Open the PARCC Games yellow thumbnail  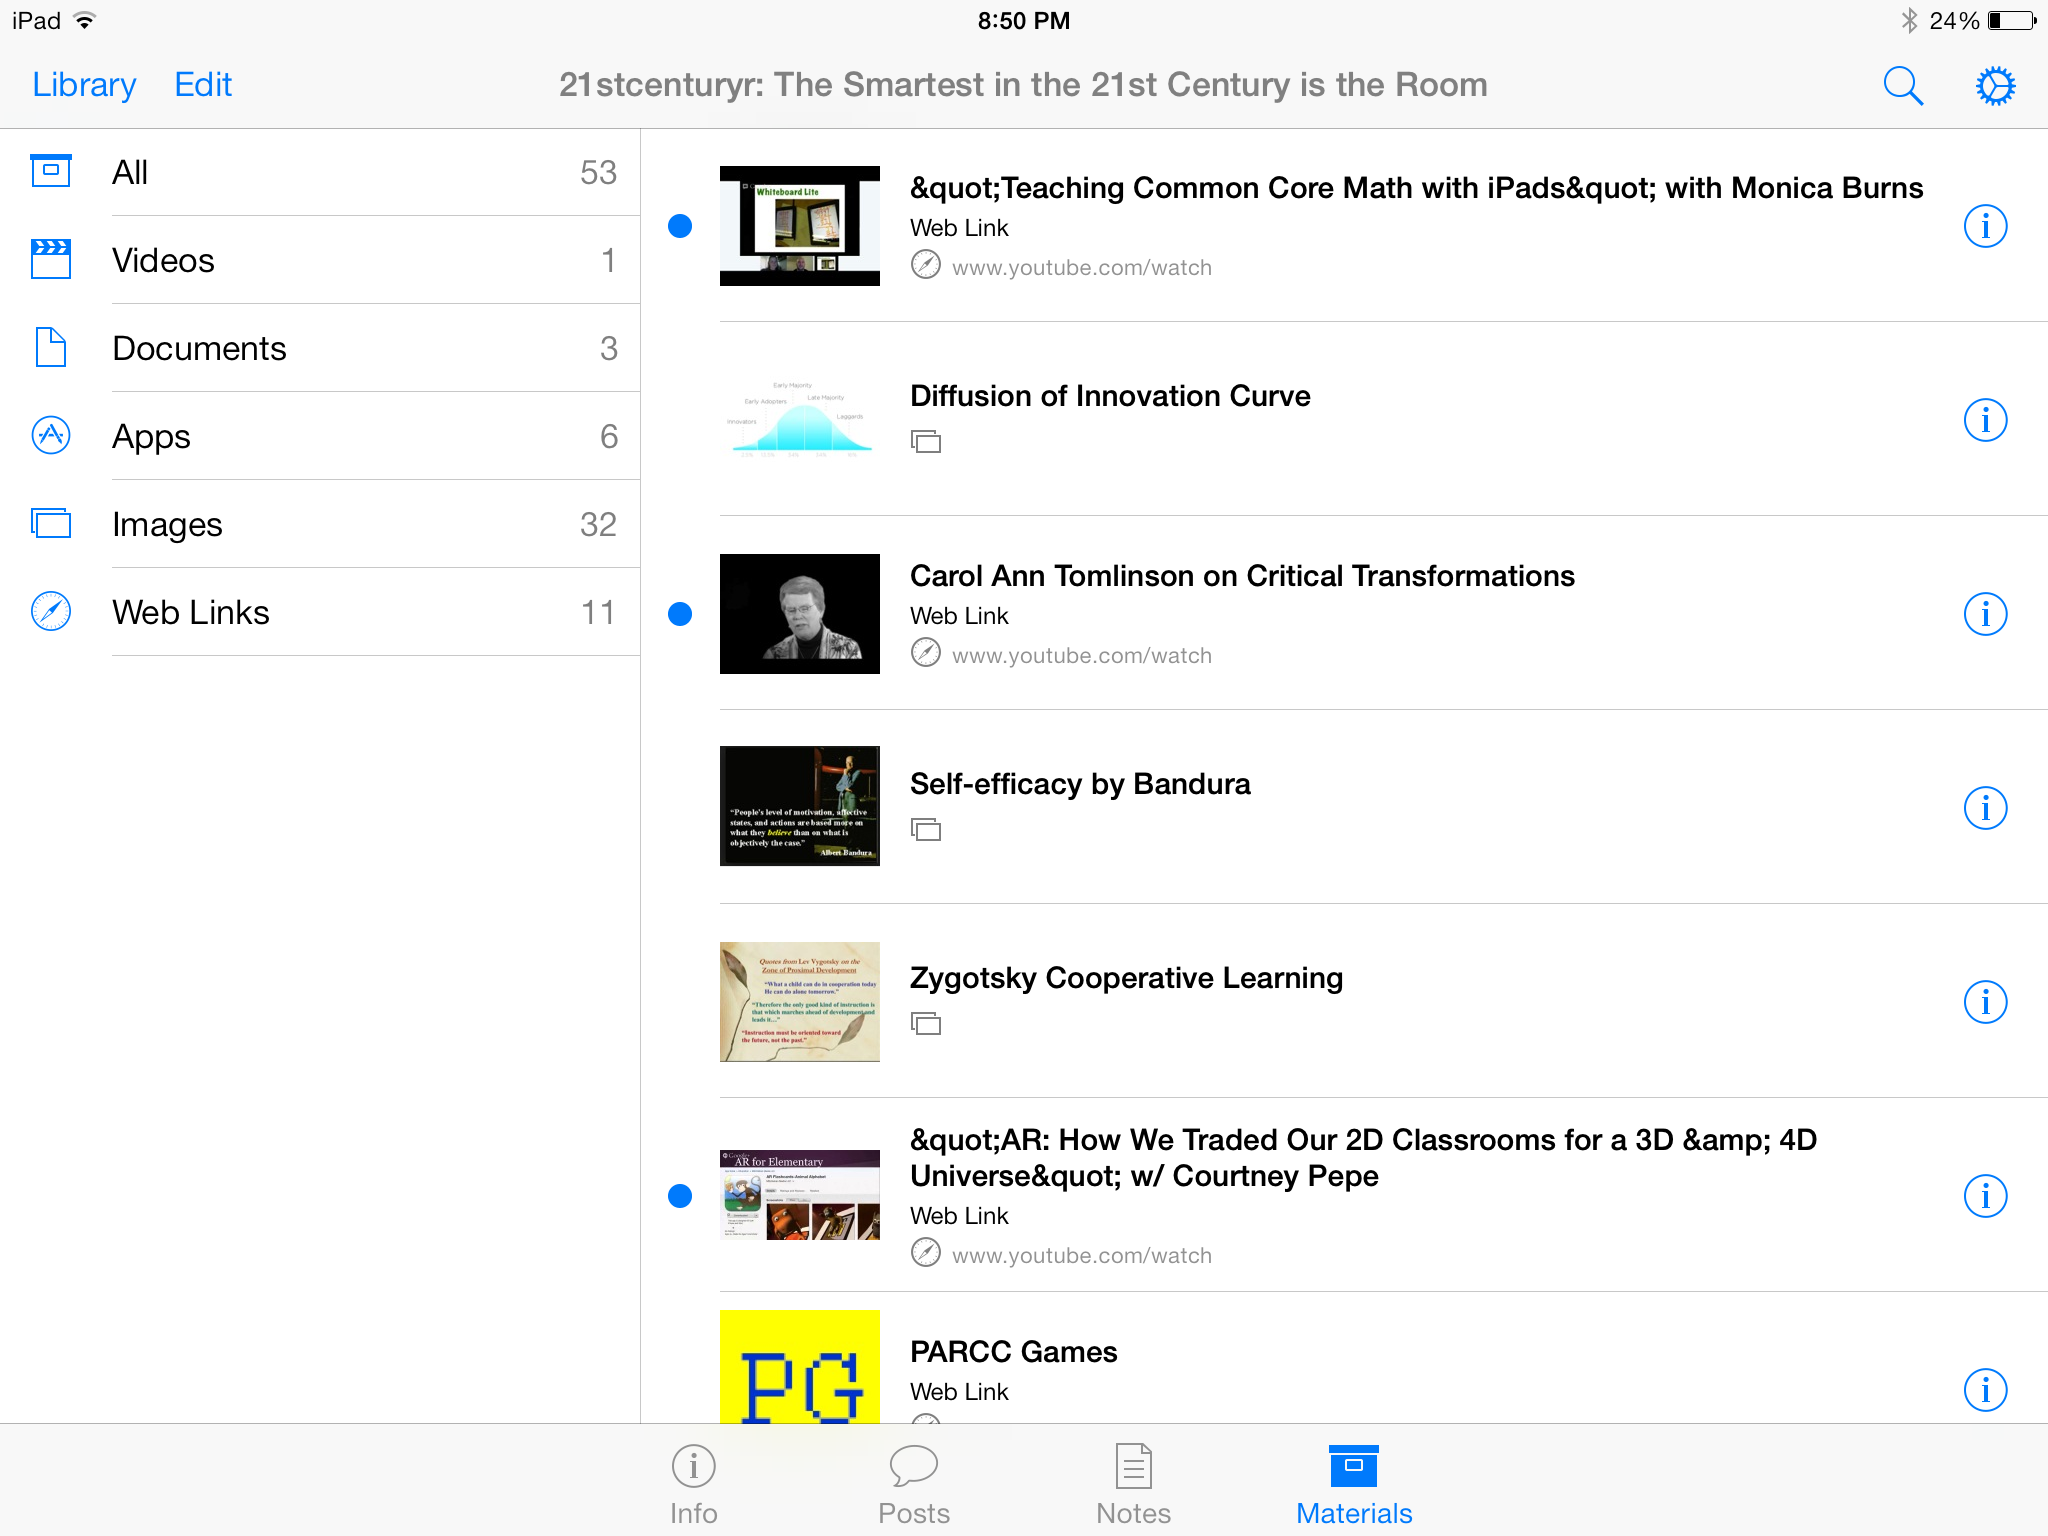click(x=799, y=1367)
